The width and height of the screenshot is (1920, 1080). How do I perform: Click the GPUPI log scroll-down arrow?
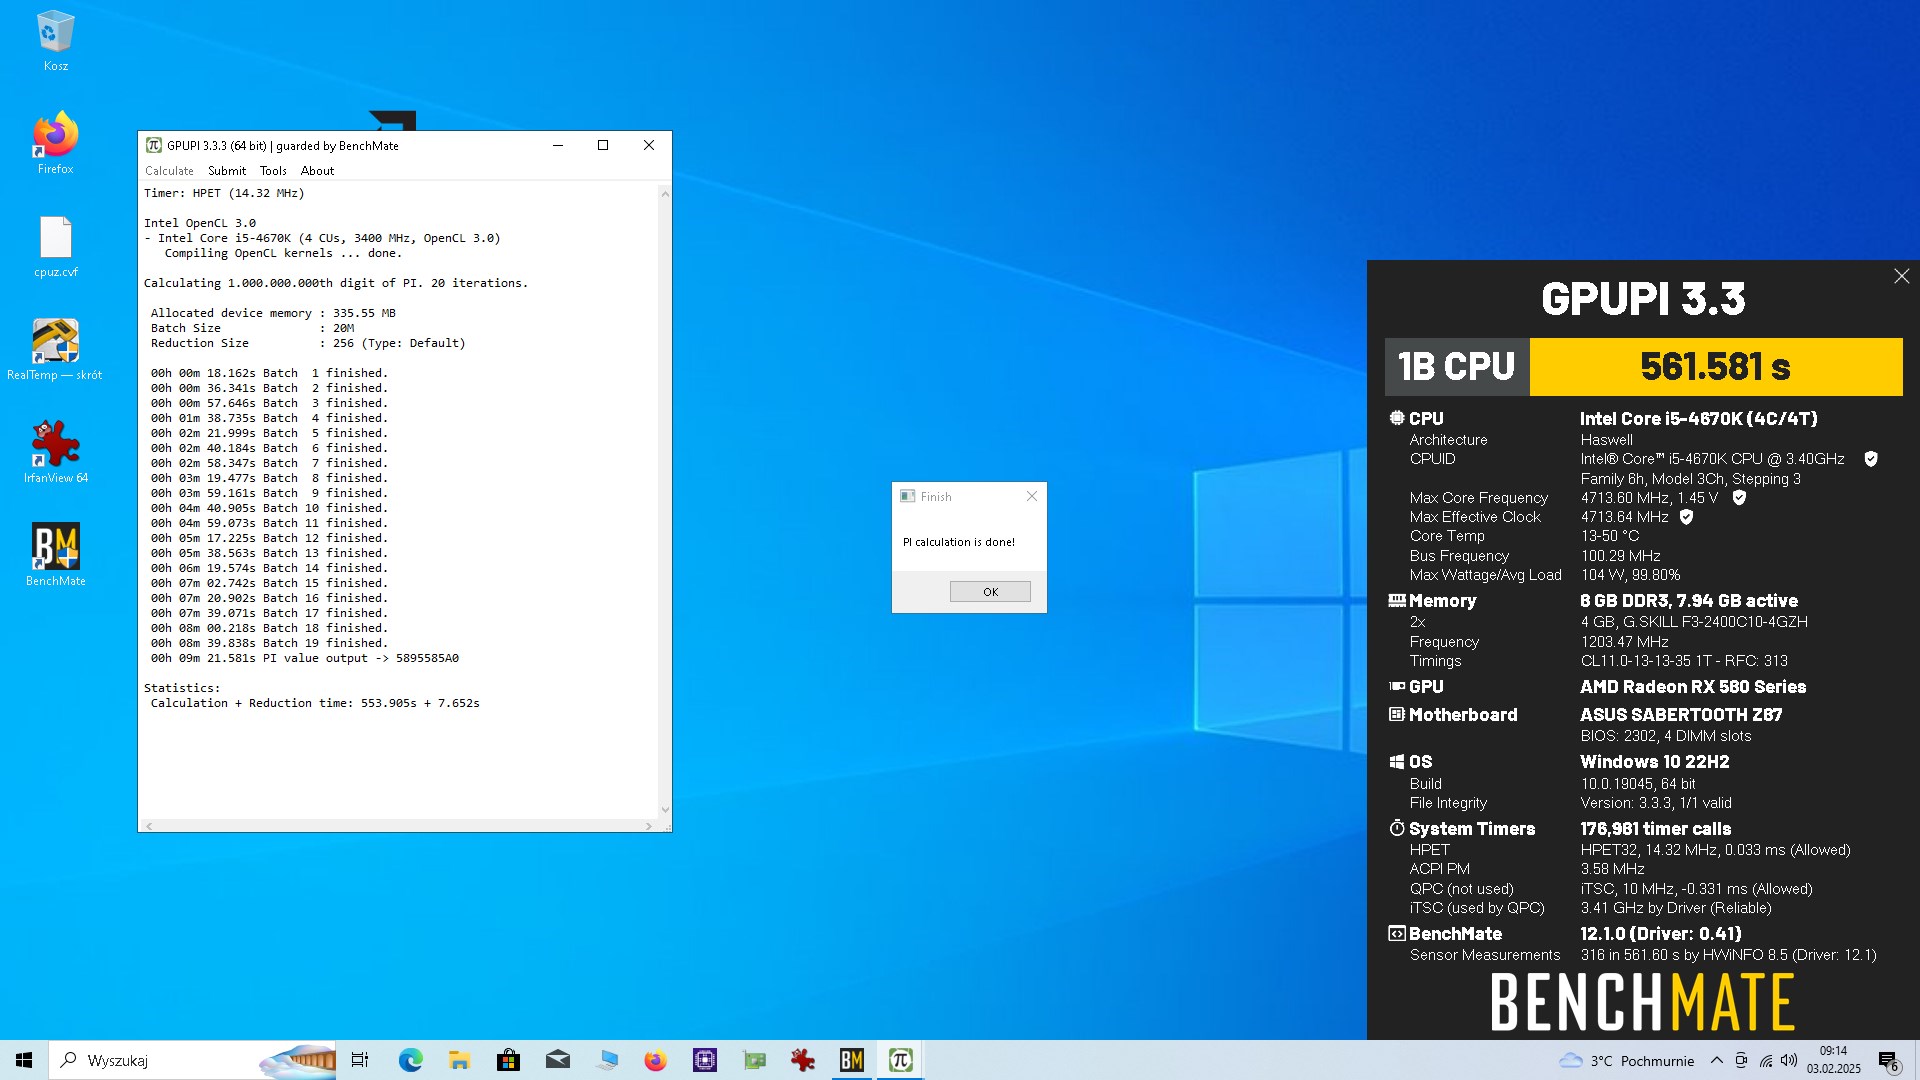(x=665, y=810)
